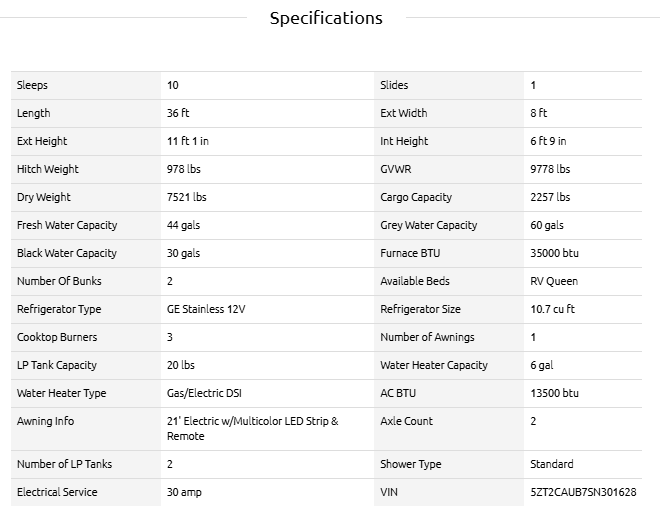Click the Awning Info description text

(x=252, y=428)
